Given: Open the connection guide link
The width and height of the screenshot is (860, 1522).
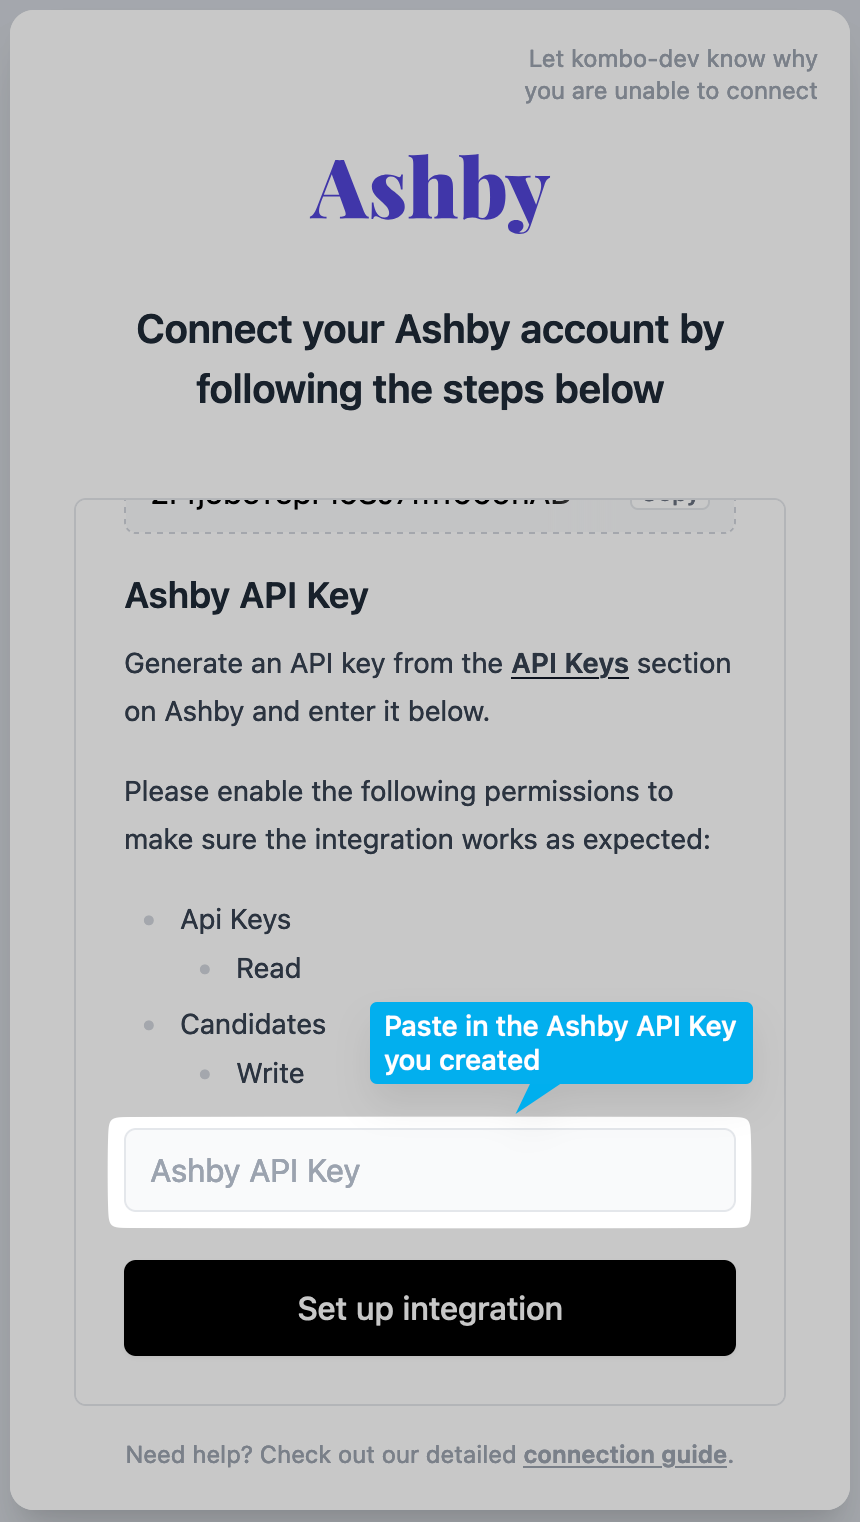Looking at the screenshot, I should point(625,1454).
